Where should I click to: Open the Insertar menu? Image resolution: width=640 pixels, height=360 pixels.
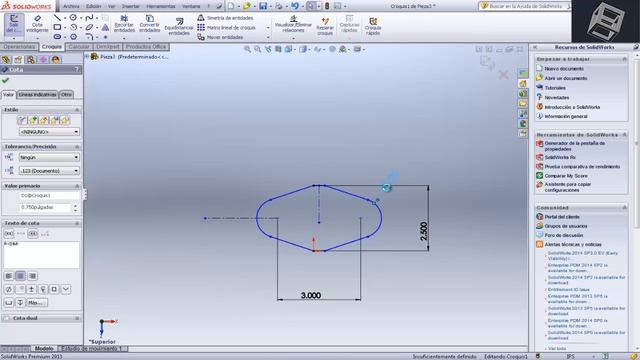point(131,6)
